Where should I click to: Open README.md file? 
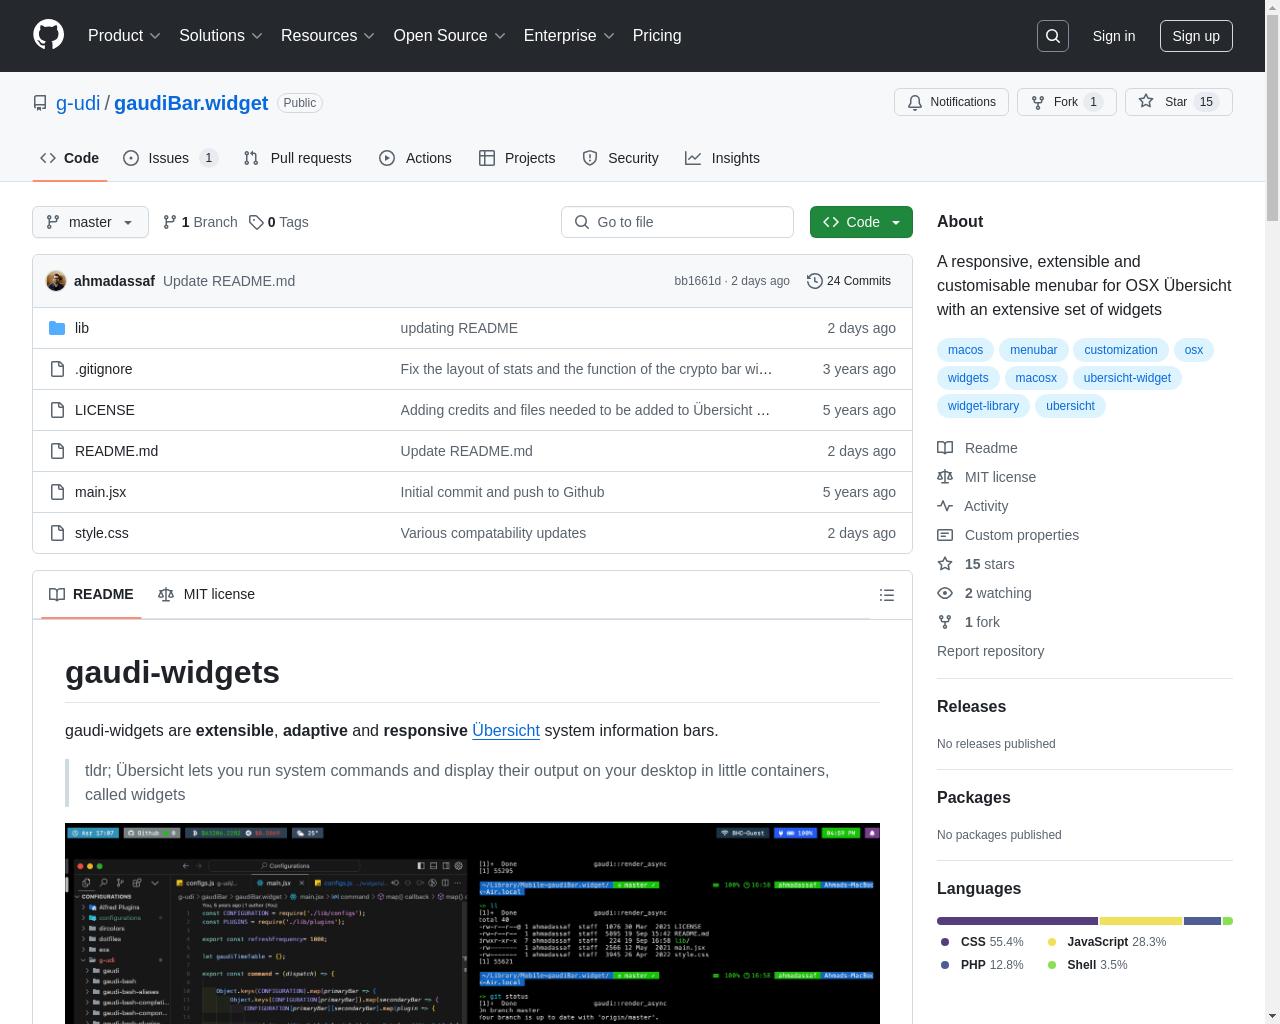116,451
